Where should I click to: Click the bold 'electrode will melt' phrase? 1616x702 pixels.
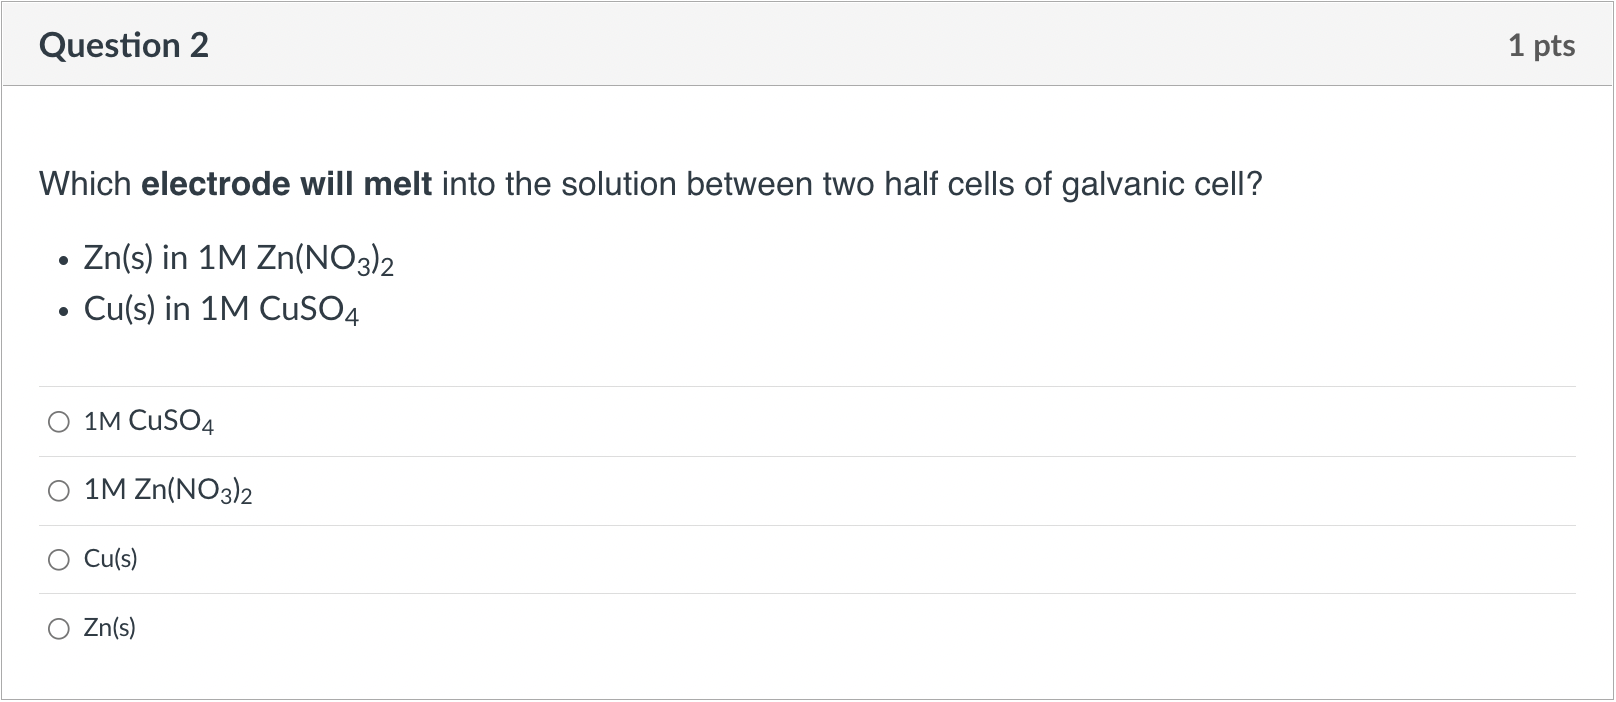pyautogui.click(x=287, y=184)
